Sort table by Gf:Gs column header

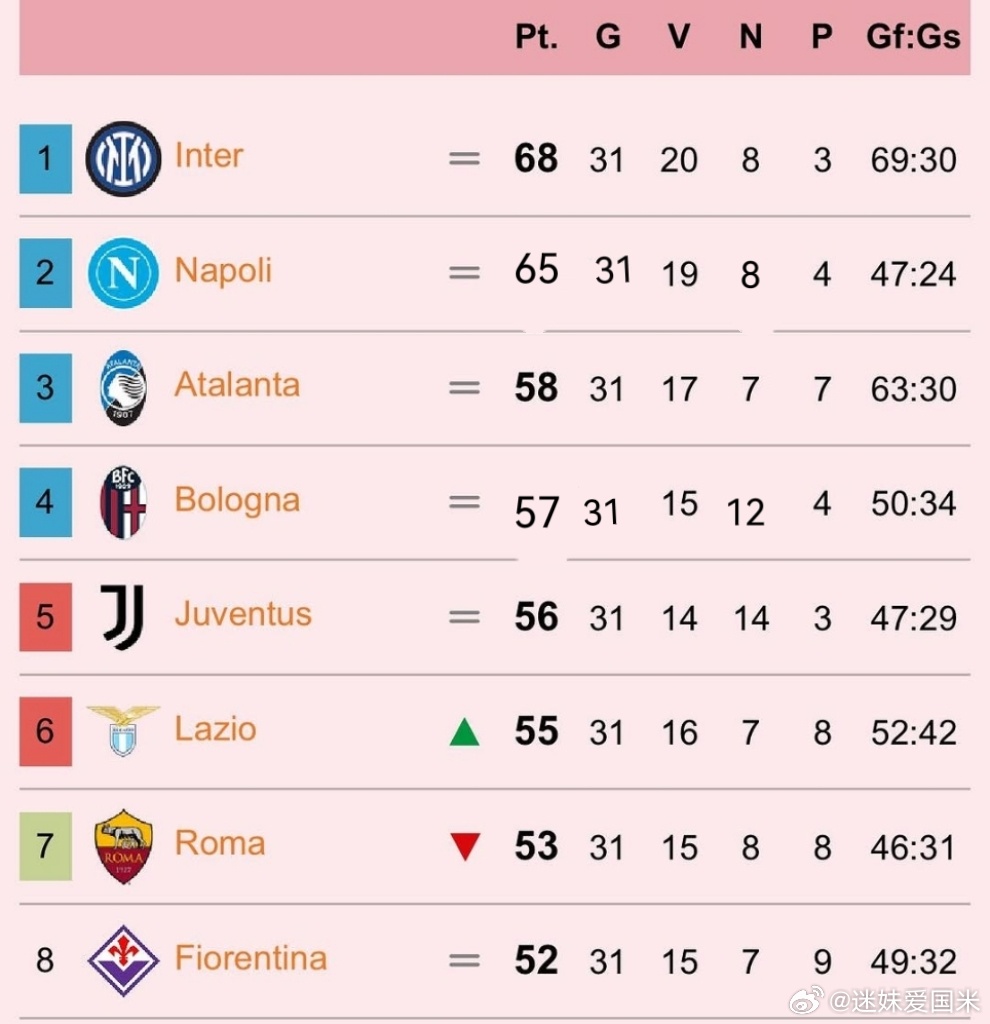point(913,37)
